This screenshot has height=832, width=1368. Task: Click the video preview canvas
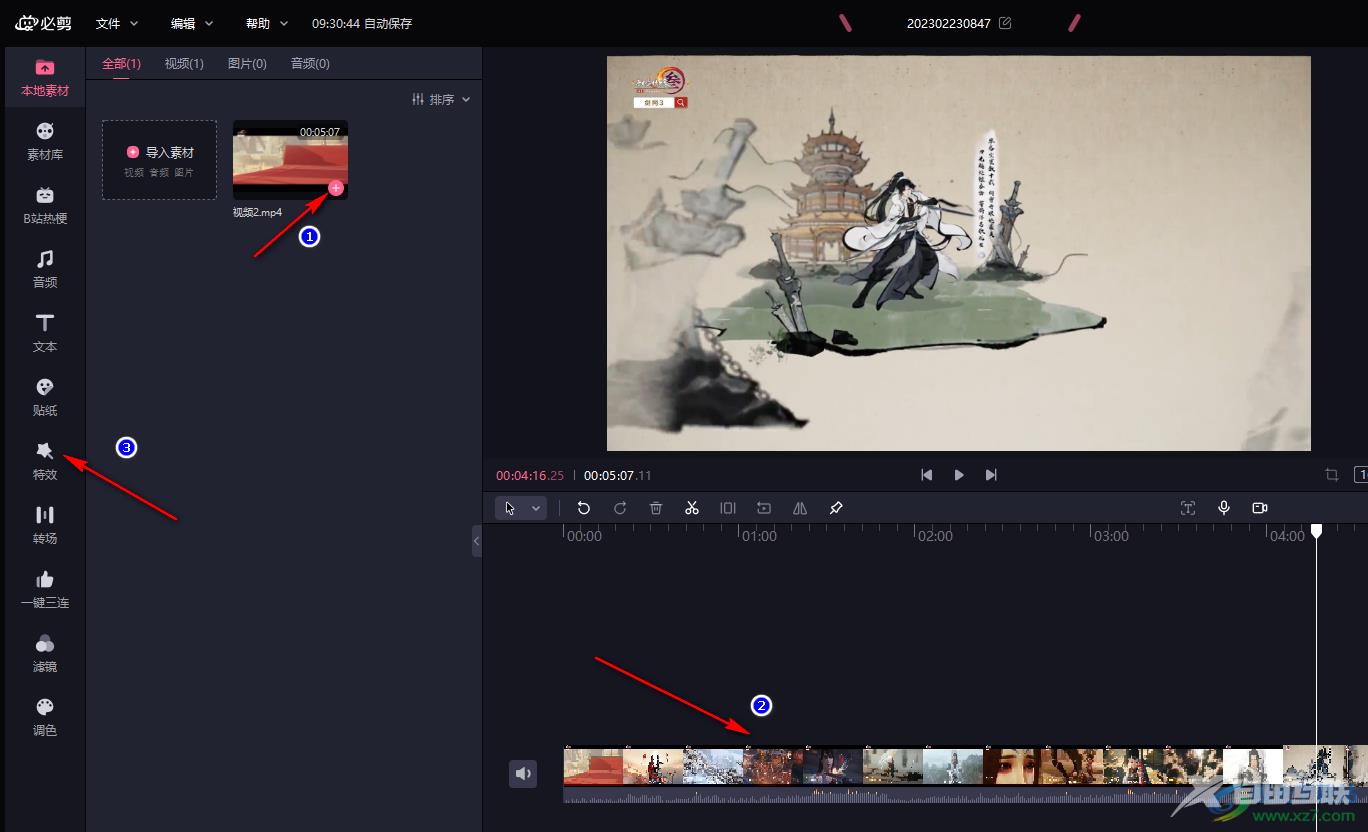[959, 253]
